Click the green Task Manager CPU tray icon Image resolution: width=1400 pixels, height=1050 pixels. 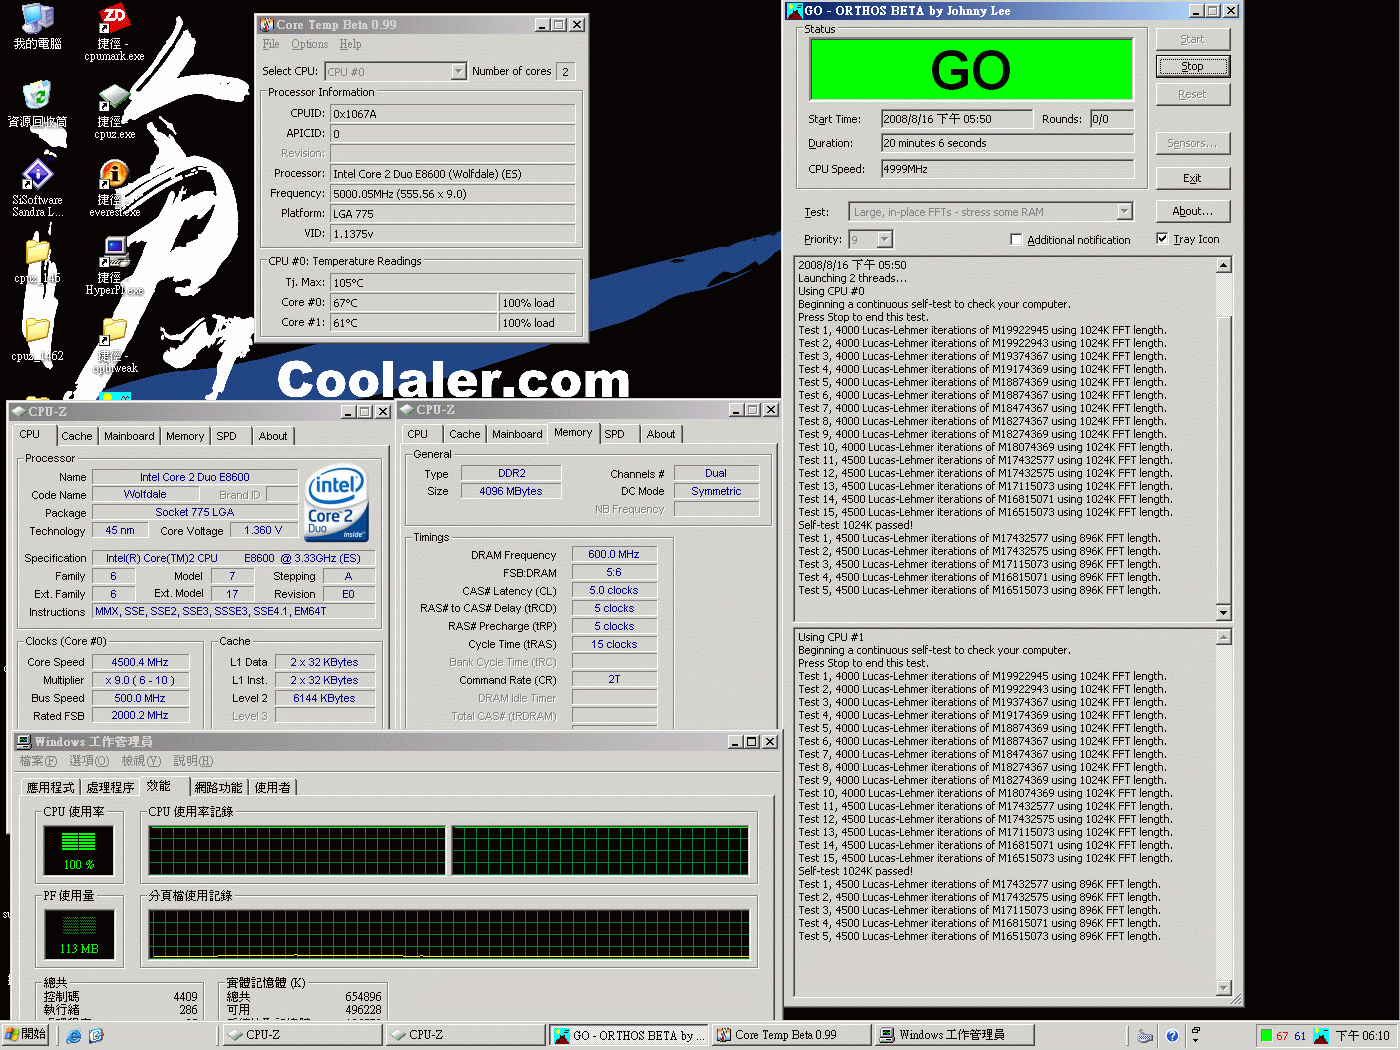point(1266,1036)
